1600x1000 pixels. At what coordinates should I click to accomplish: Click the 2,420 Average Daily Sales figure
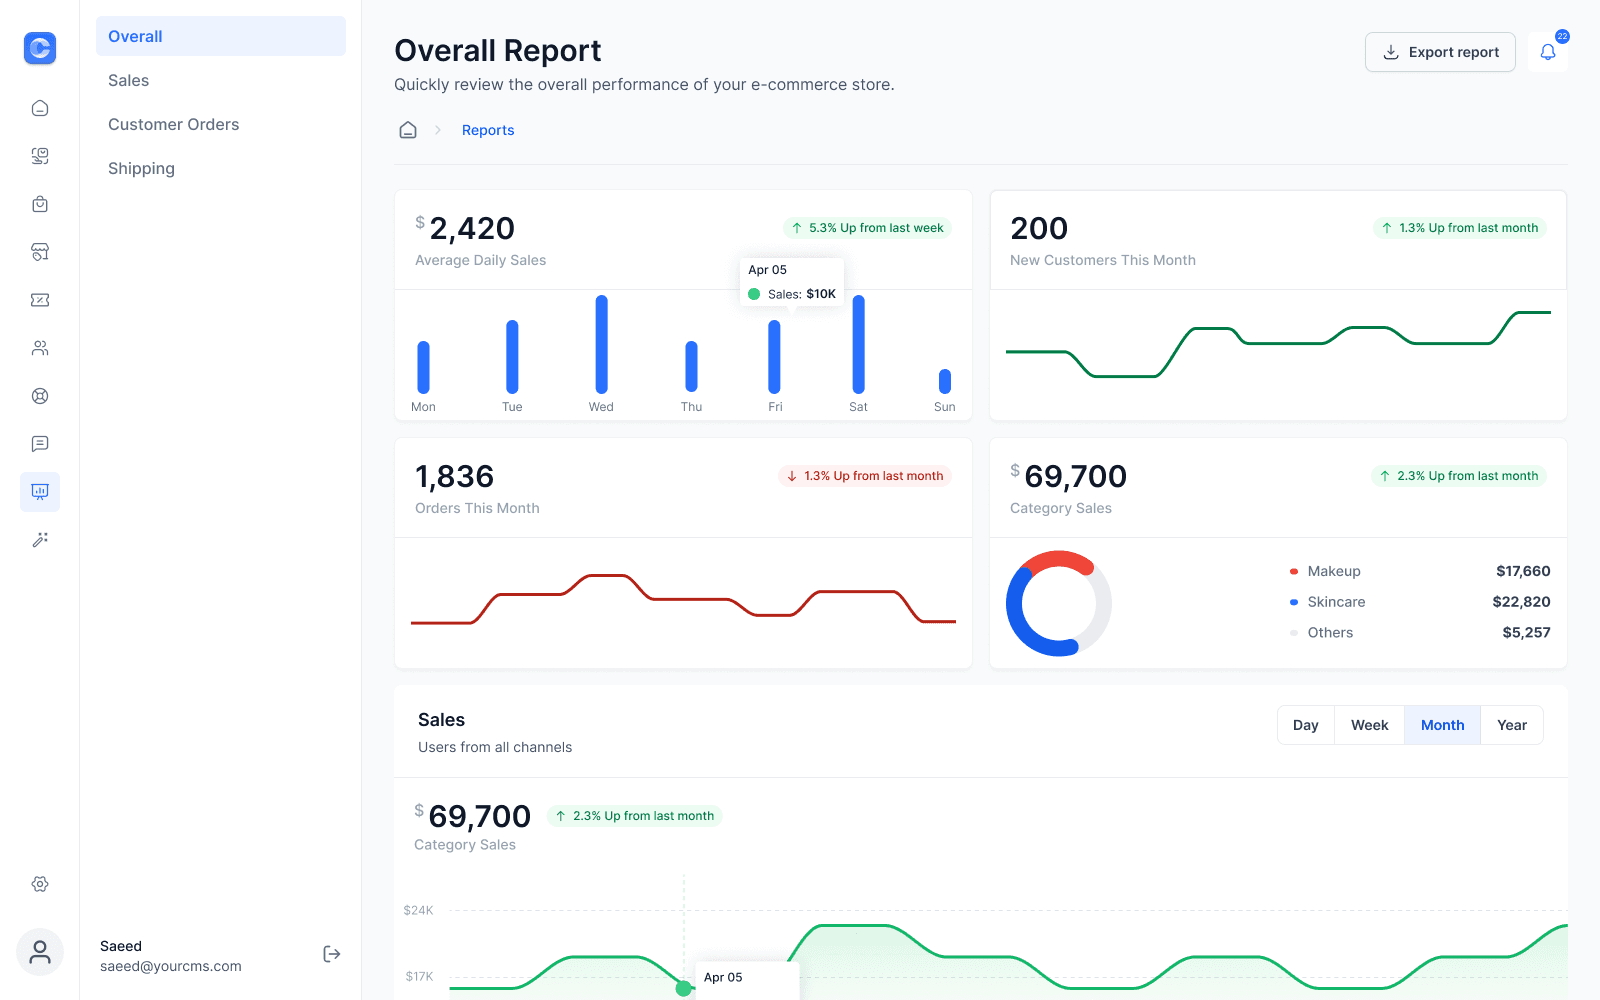click(x=472, y=228)
